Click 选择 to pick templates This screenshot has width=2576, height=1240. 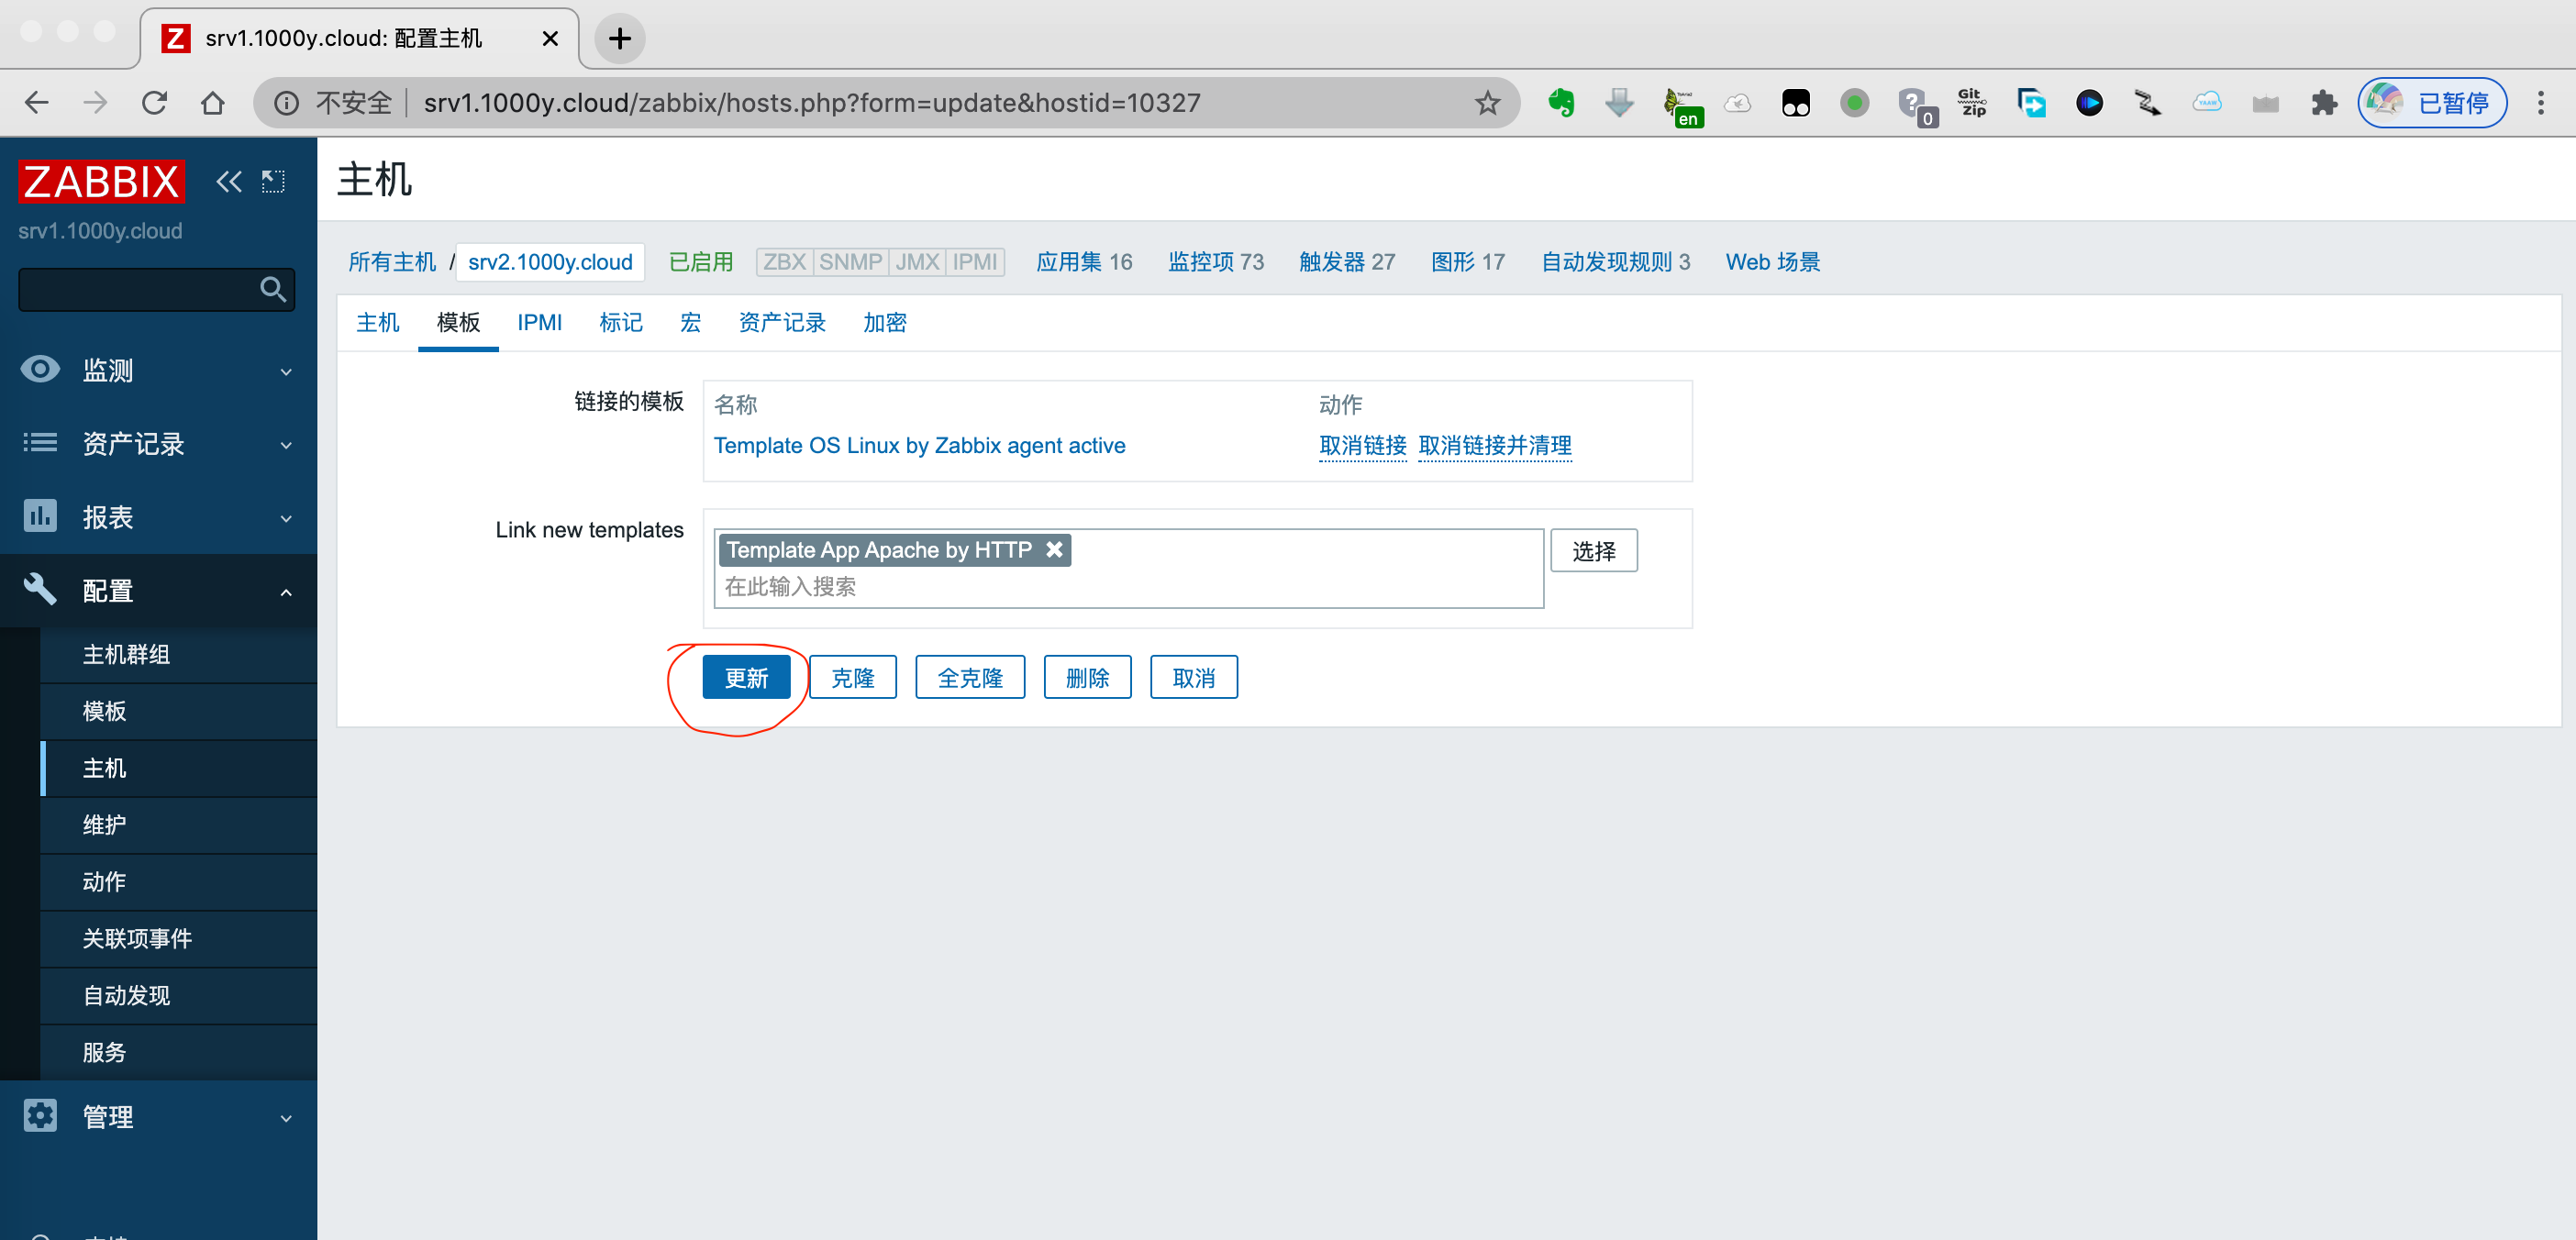(x=1593, y=551)
